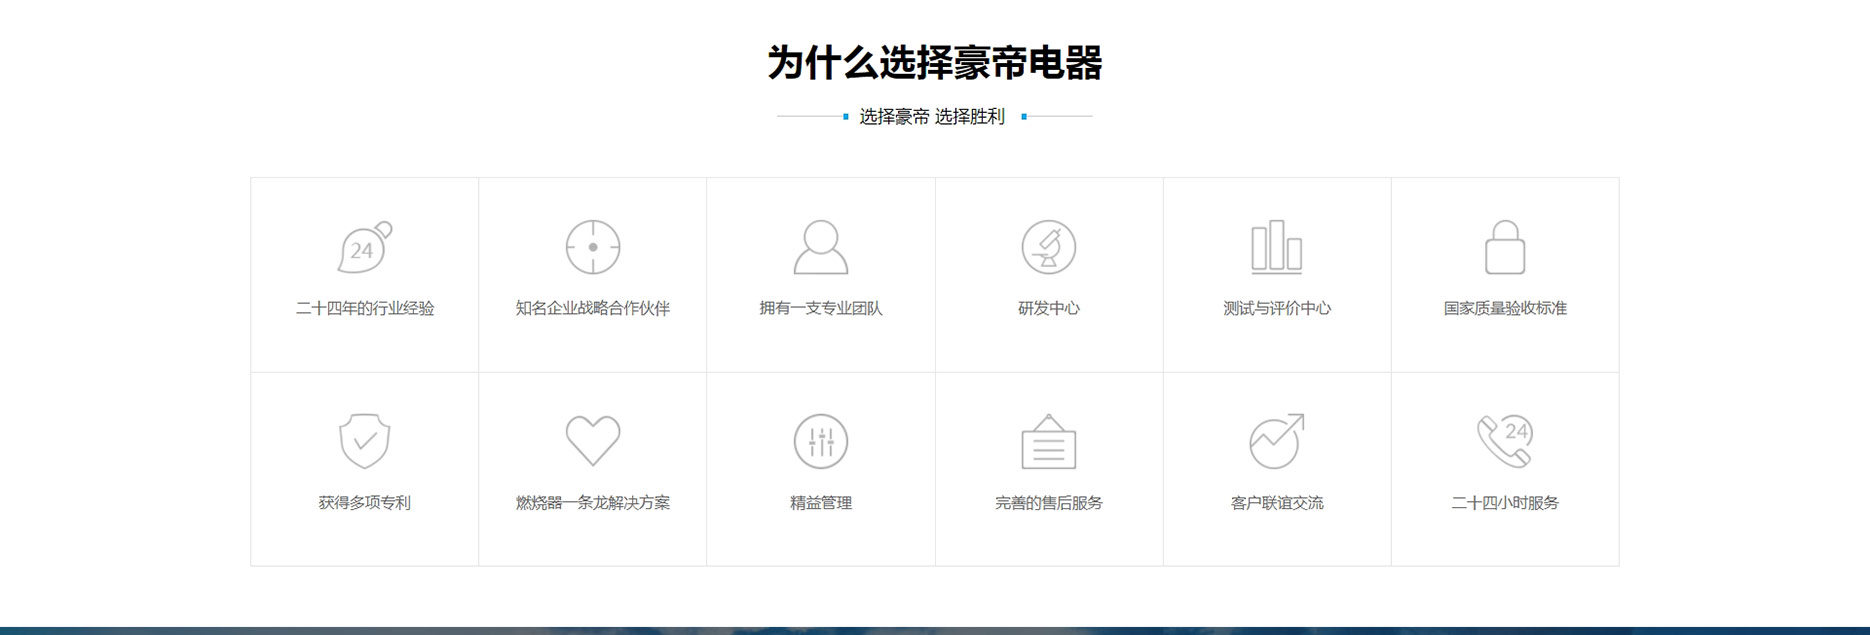Click the 24-hour phone service icon
The height and width of the screenshot is (635, 1870).
1504,441
